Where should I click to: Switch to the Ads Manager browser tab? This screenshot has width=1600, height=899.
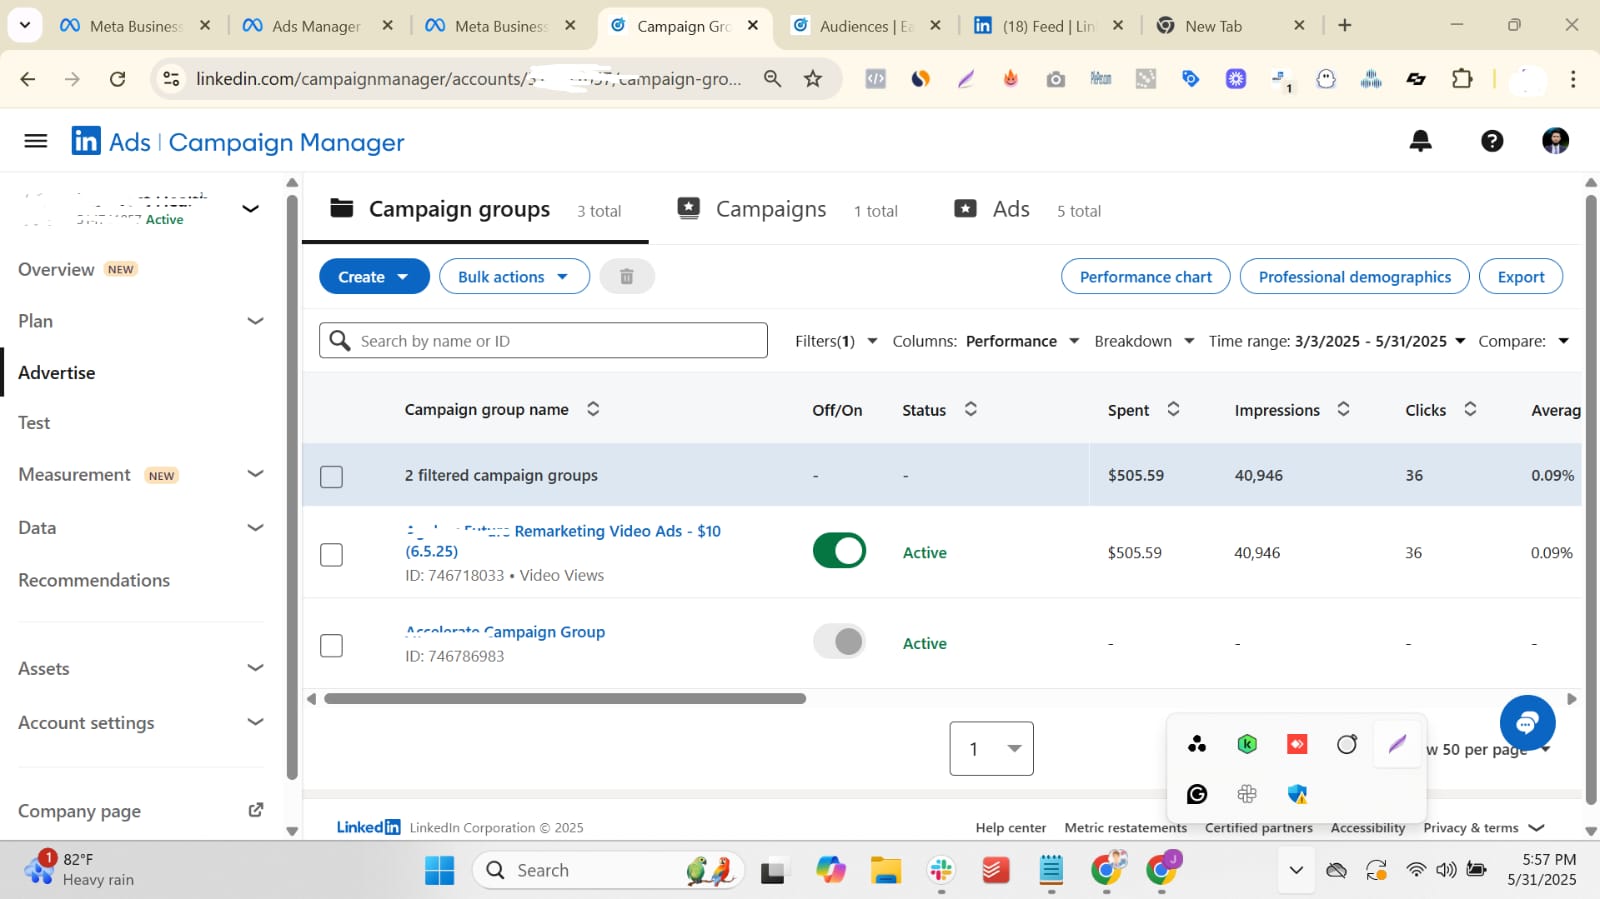point(318,26)
